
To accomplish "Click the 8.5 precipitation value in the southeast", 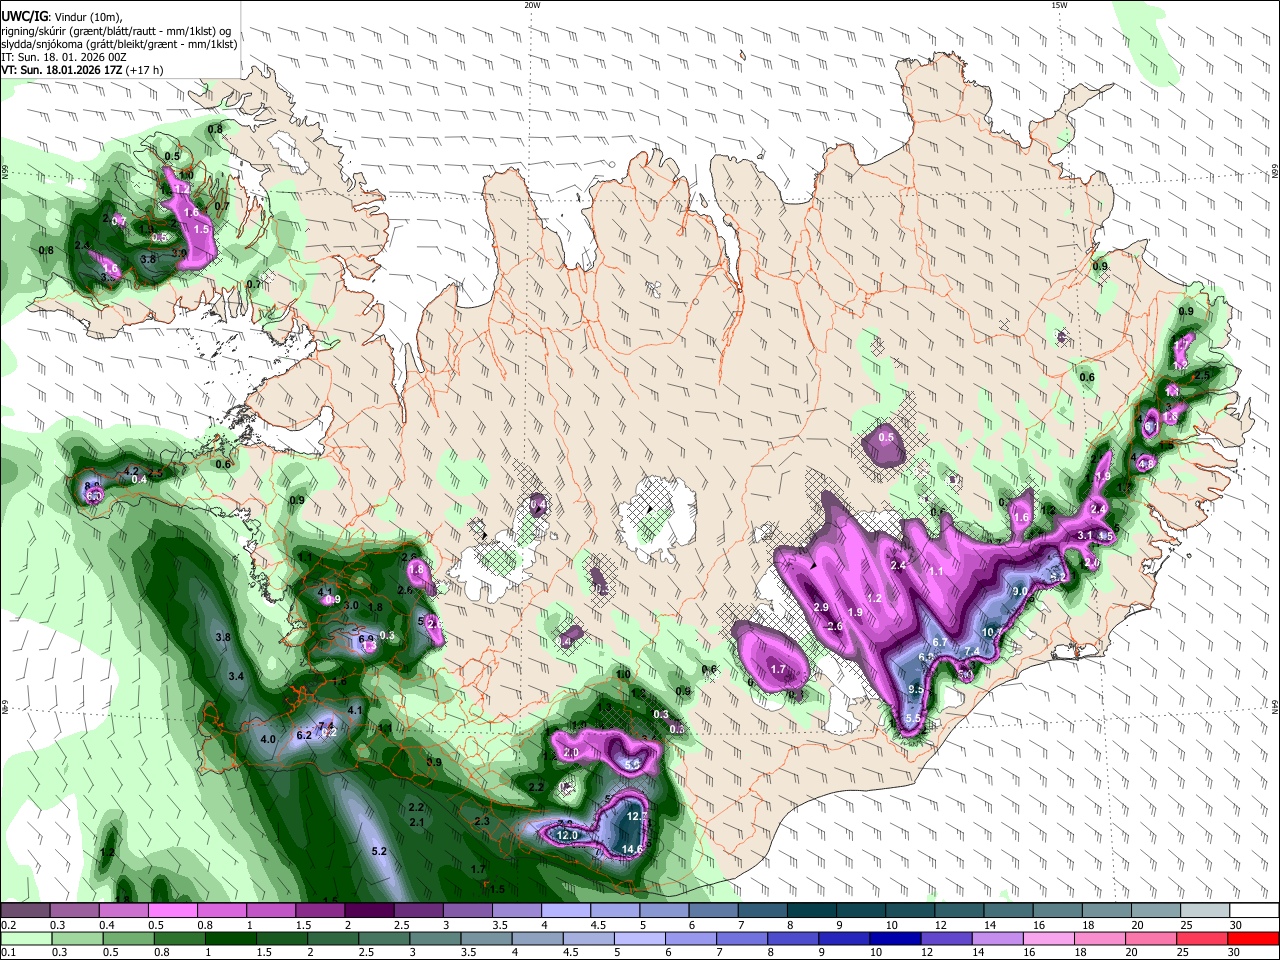I will pos(916,690).
